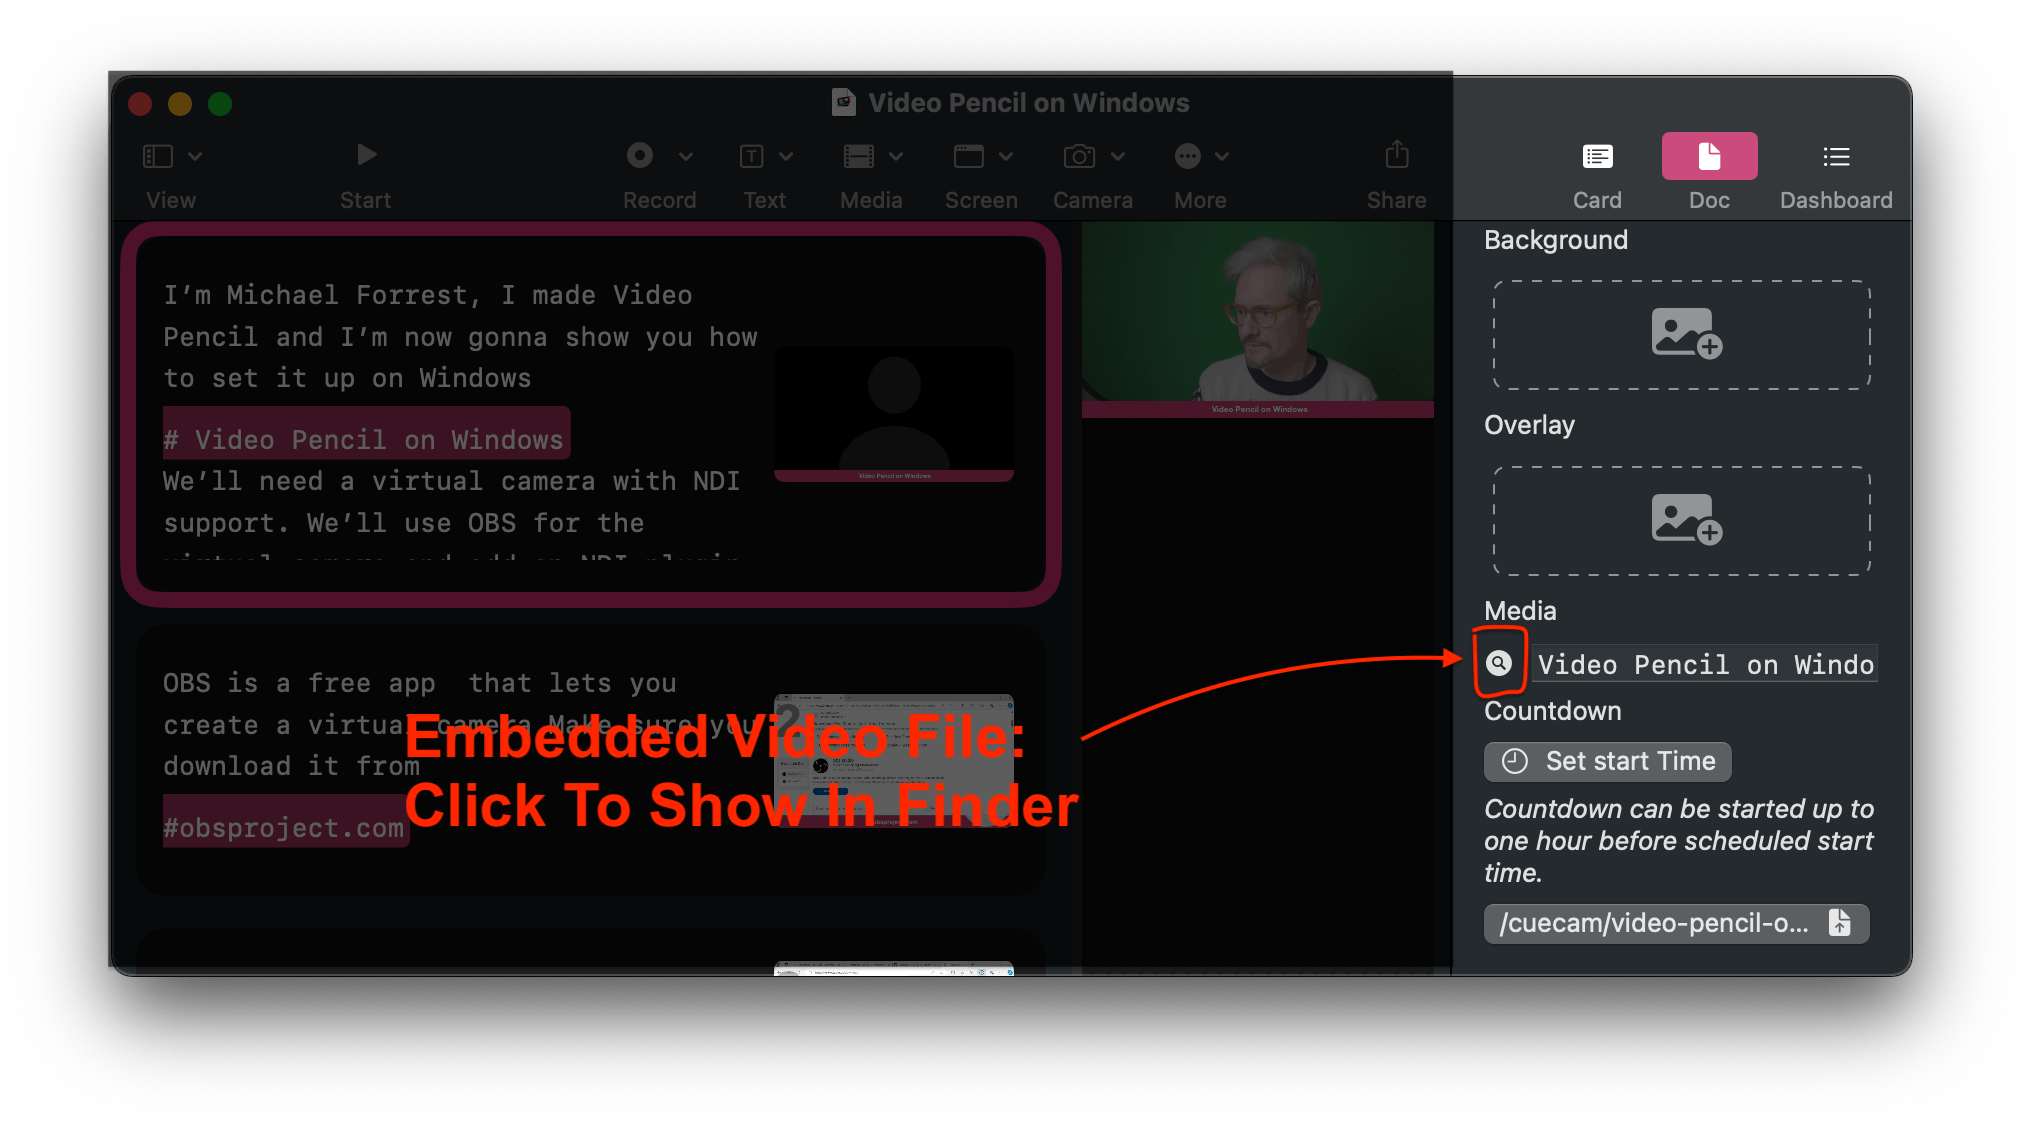Click the live camera preview of the man
Image resolution: width=2024 pixels, height=1124 pixels.
click(x=1258, y=319)
